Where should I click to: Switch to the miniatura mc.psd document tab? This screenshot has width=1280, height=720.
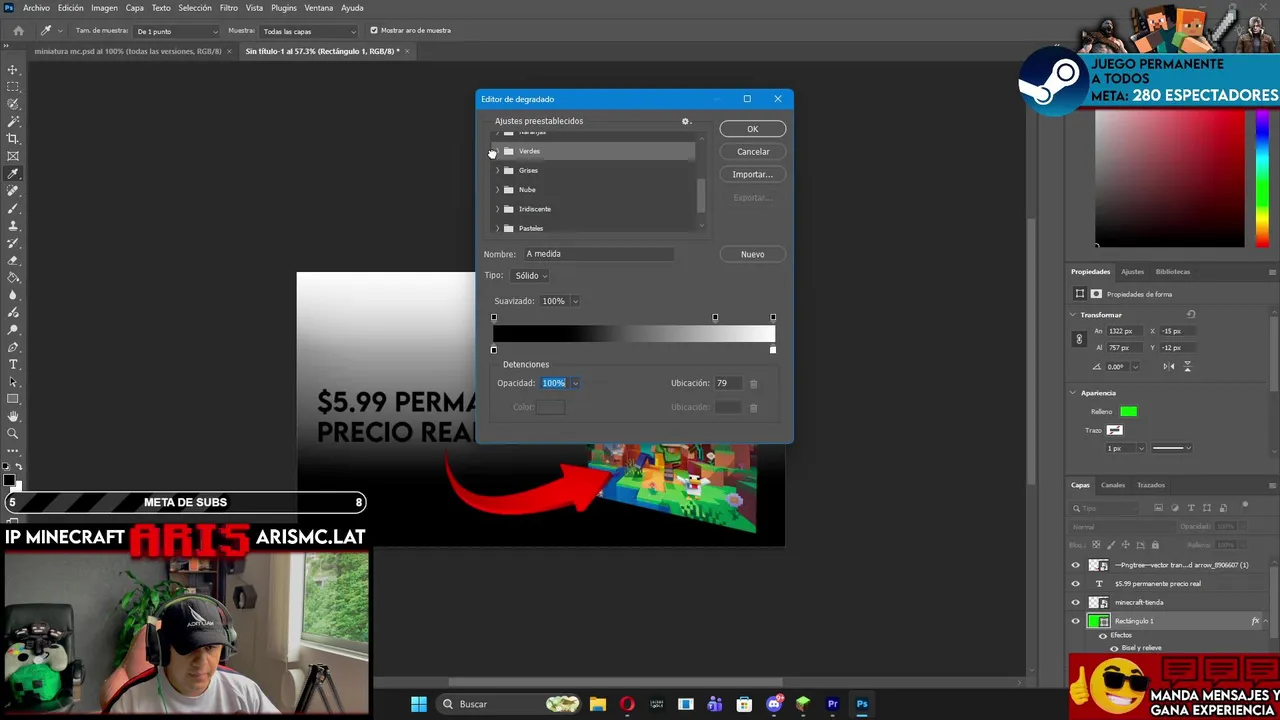point(128,51)
